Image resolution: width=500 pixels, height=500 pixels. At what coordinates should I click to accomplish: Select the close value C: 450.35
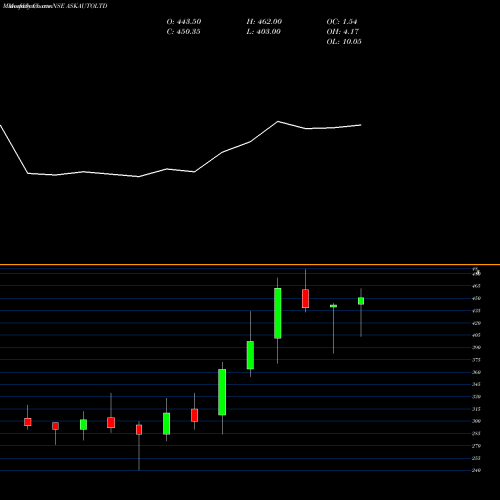tap(183, 32)
